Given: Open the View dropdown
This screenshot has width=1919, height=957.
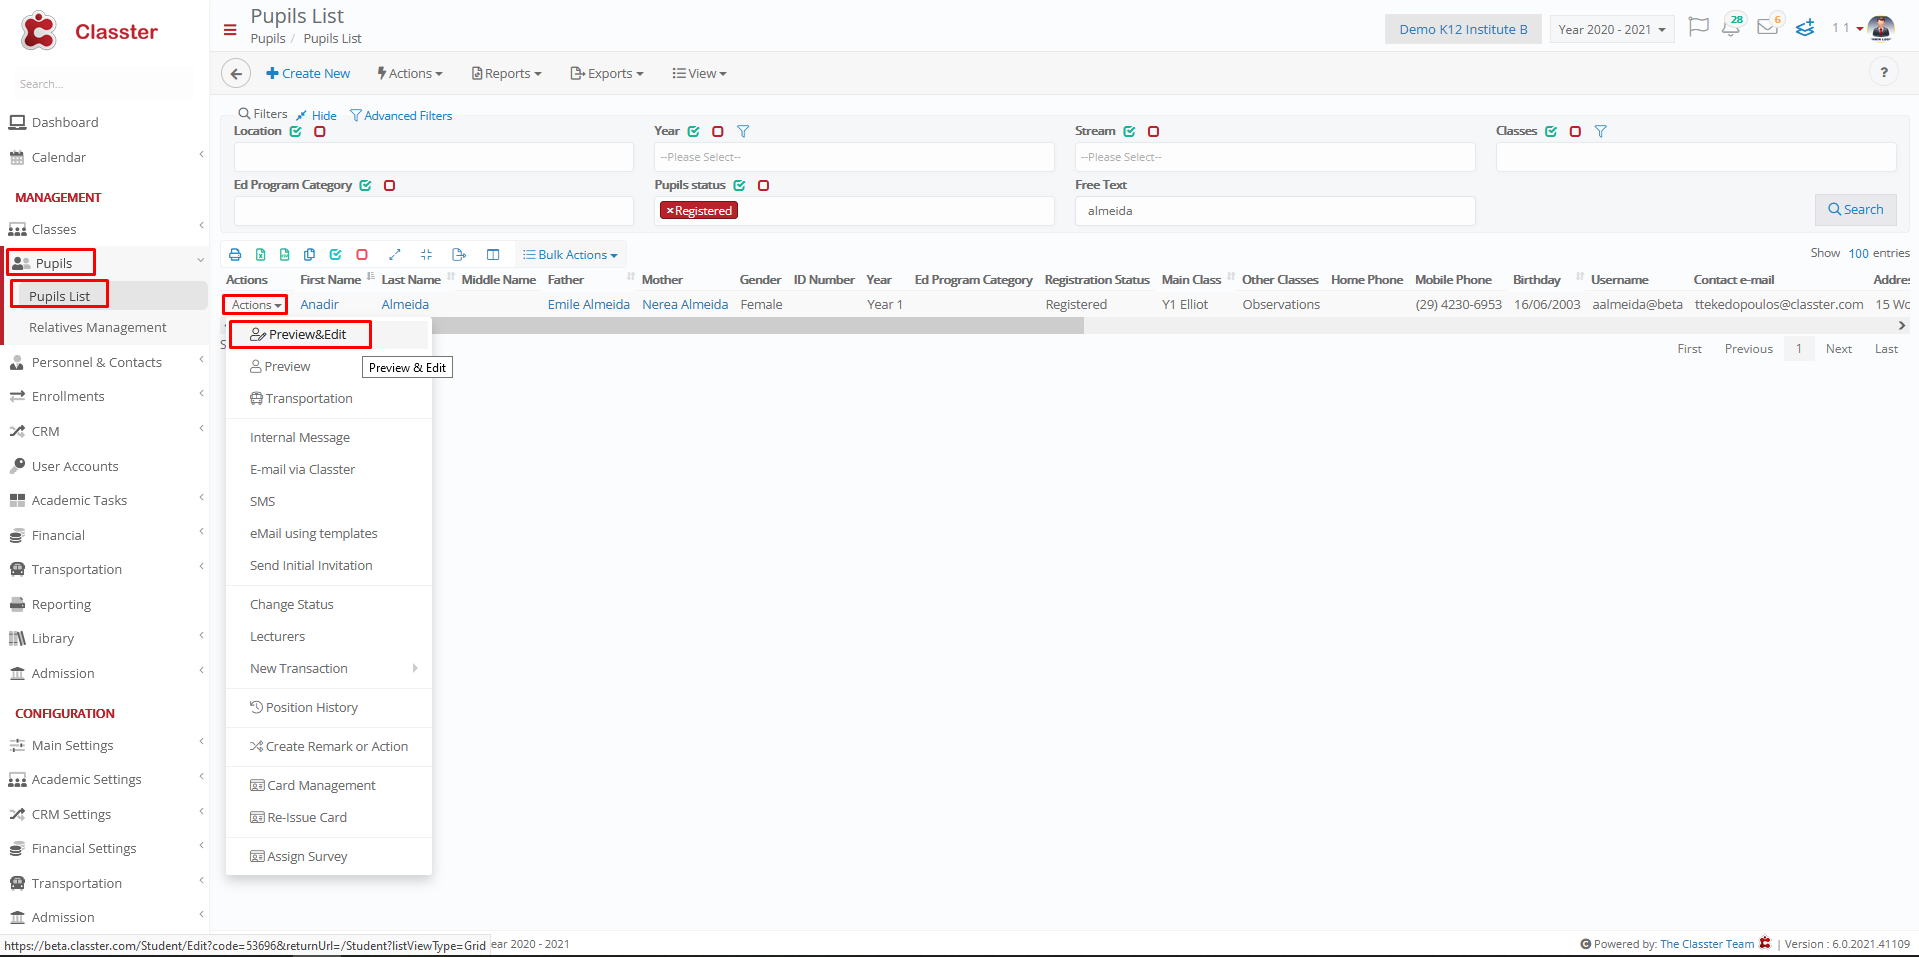Looking at the screenshot, I should click(x=700, y=73).
